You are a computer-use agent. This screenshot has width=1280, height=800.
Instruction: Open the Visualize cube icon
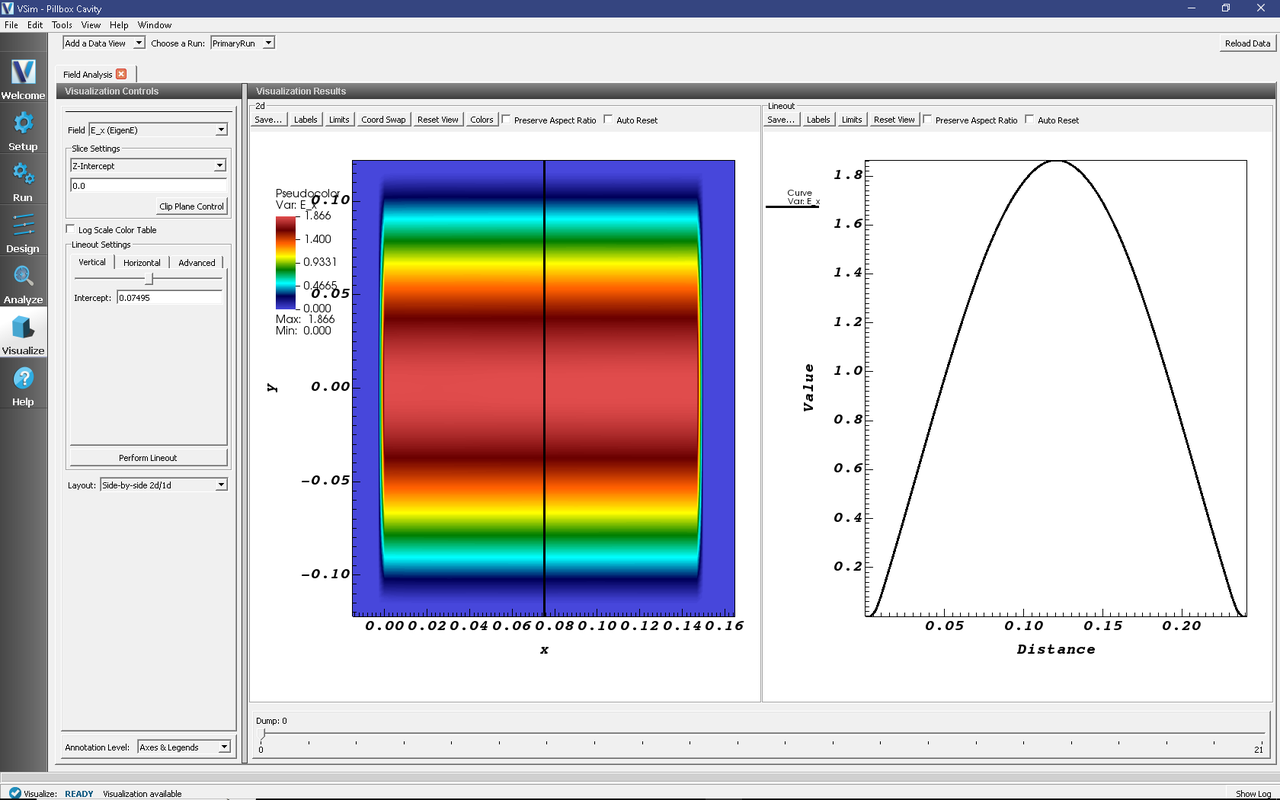click(23, 327)
